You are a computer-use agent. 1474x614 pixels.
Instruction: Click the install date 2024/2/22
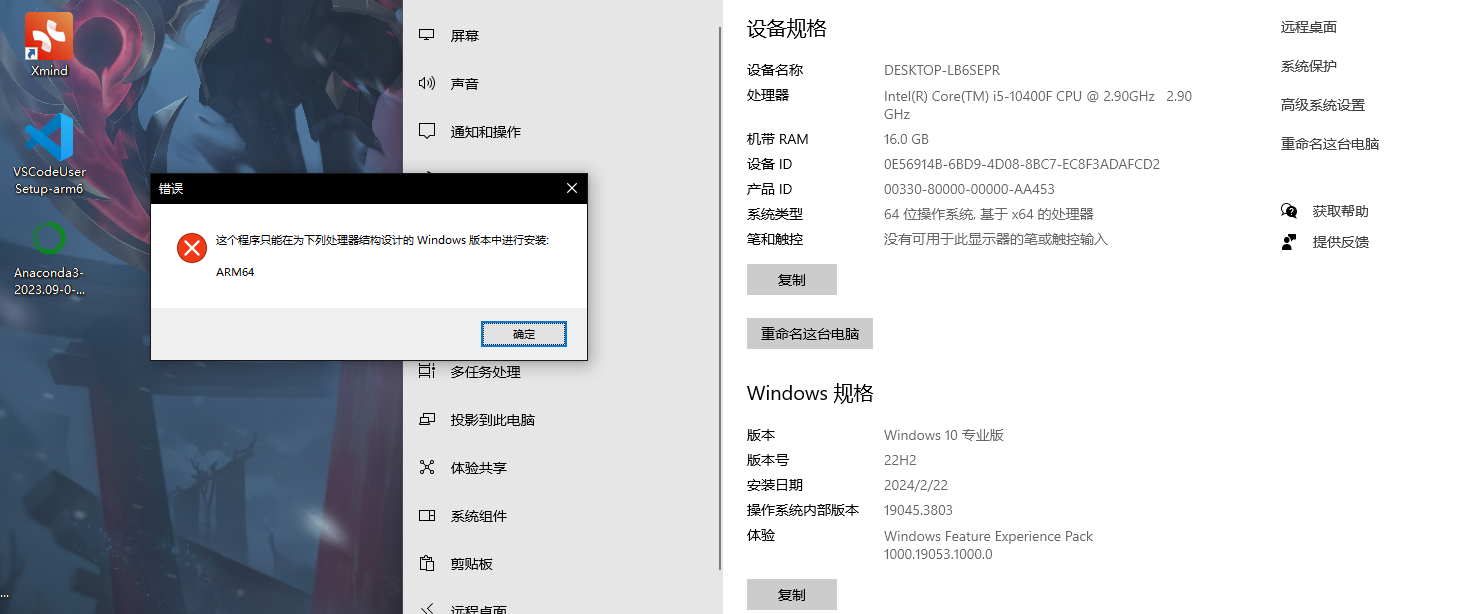(918, 485)
